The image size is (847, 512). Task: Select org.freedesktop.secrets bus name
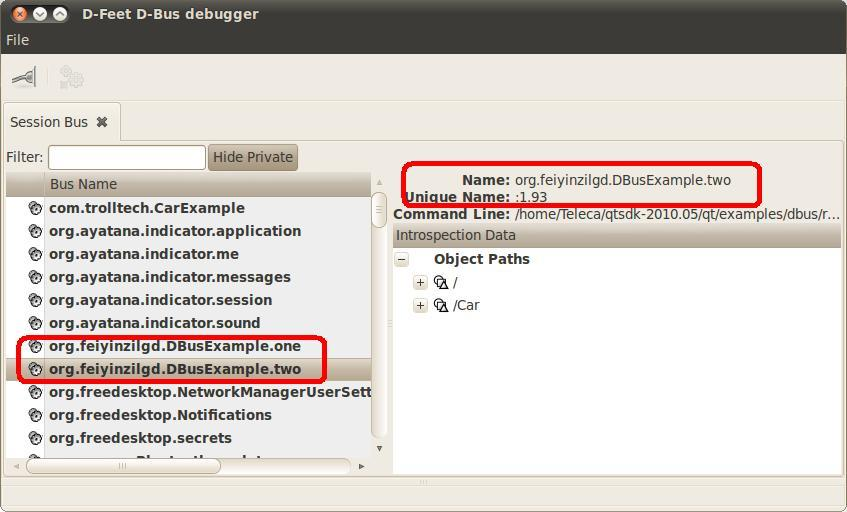[140, 438]
